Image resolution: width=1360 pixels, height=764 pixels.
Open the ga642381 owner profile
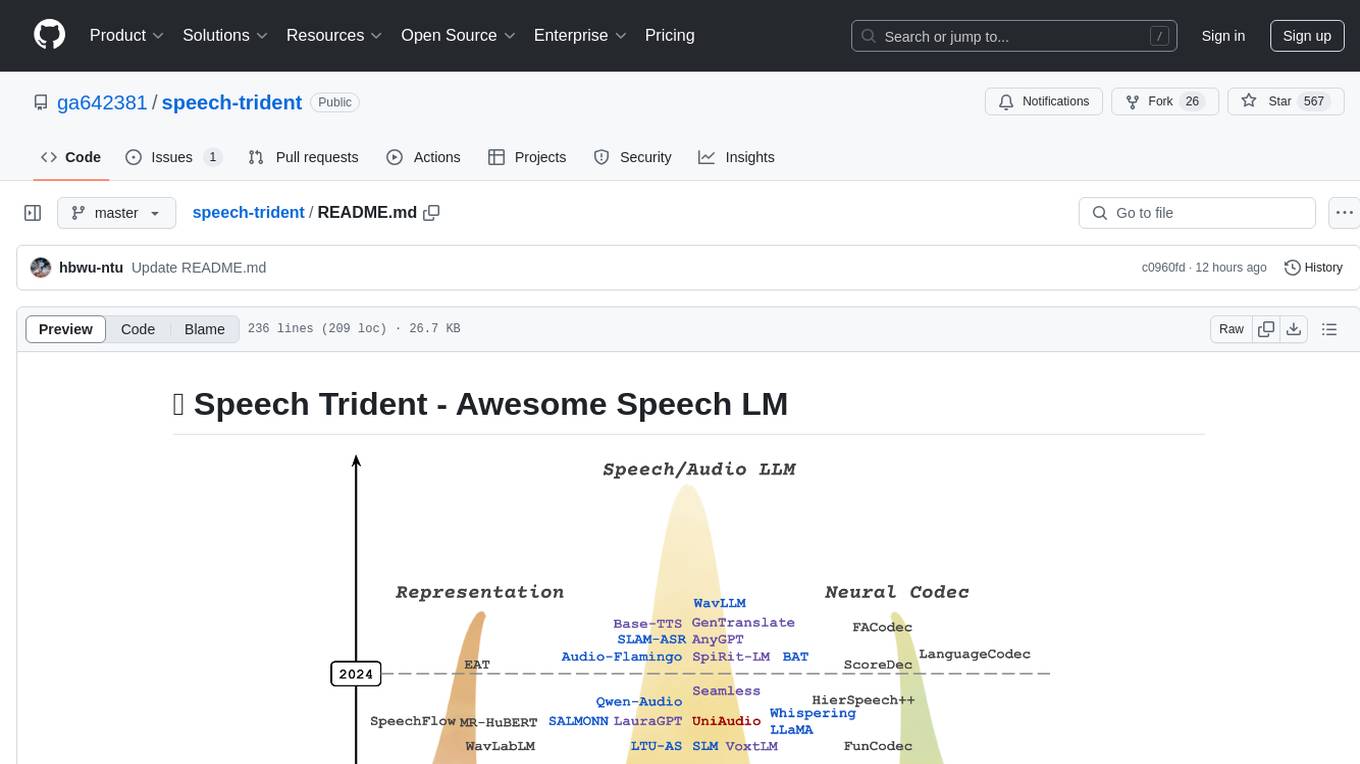pos(102,102)
